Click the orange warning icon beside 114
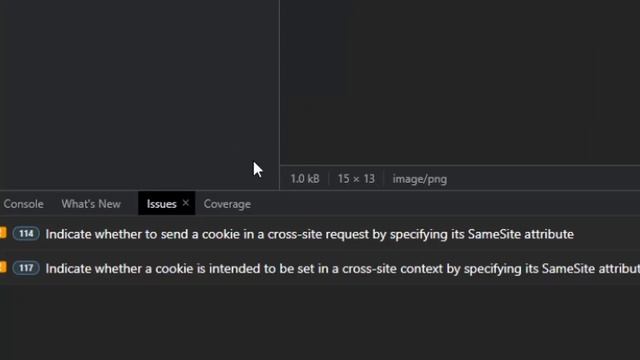This screenshot has width=640, height=360. point(3,233)
